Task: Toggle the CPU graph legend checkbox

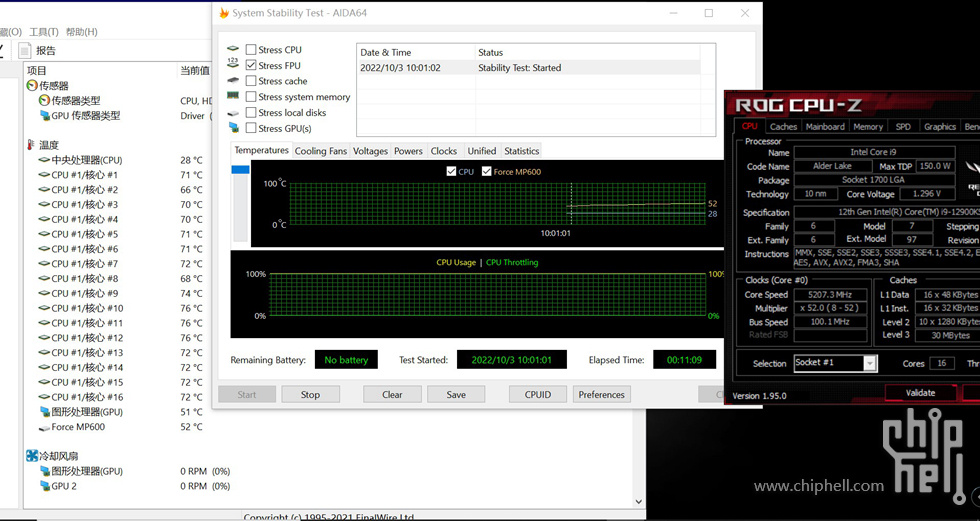Action: (451, 171)
